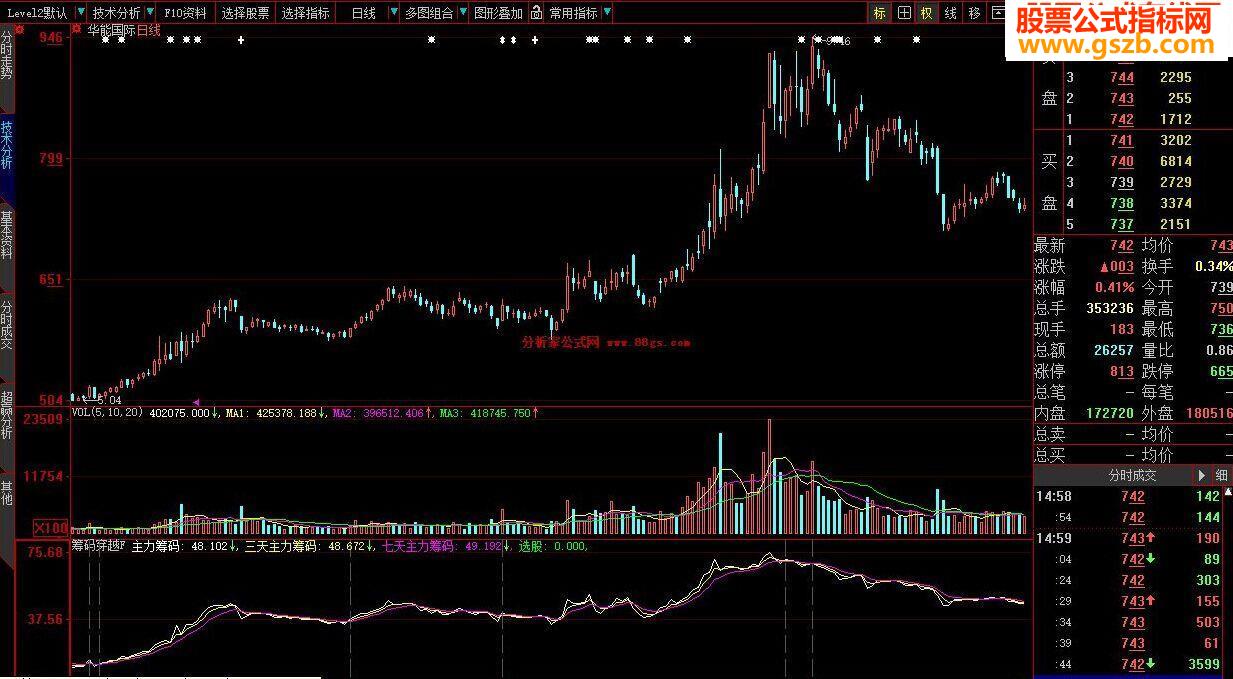1233x679 pixels.
Task: Select the 线 line-drawing tool
Action: click(x=951, y=13)
